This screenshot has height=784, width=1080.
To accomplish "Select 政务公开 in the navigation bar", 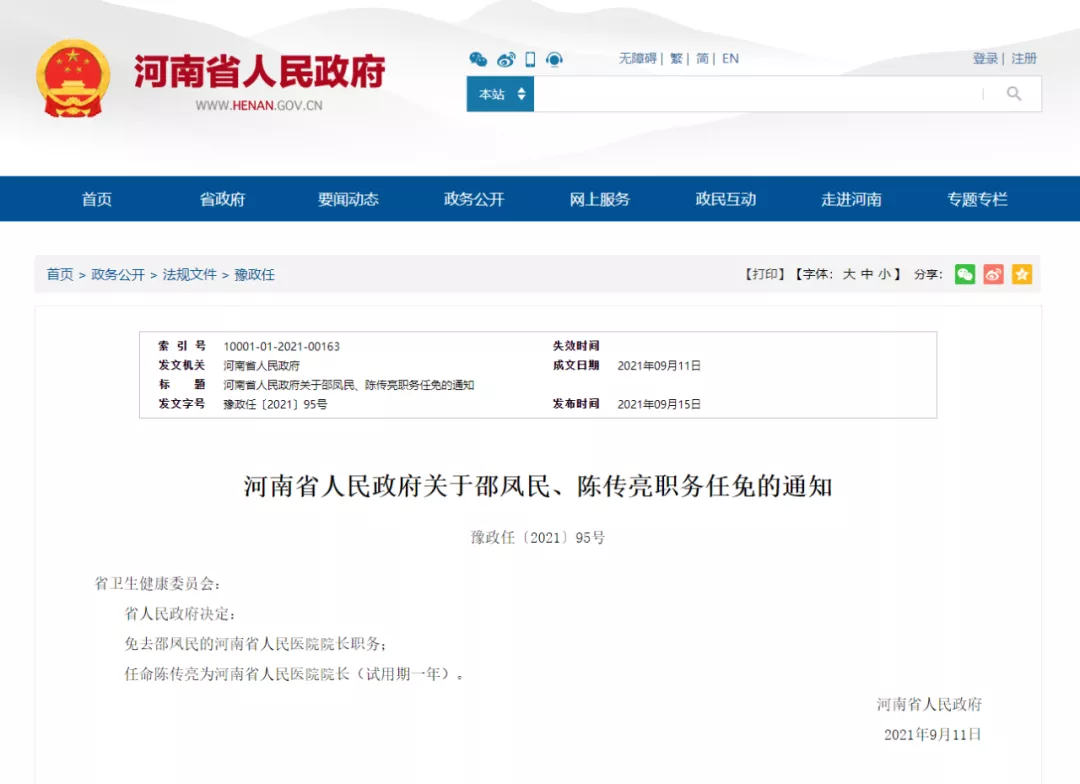I will click(472, 199).
